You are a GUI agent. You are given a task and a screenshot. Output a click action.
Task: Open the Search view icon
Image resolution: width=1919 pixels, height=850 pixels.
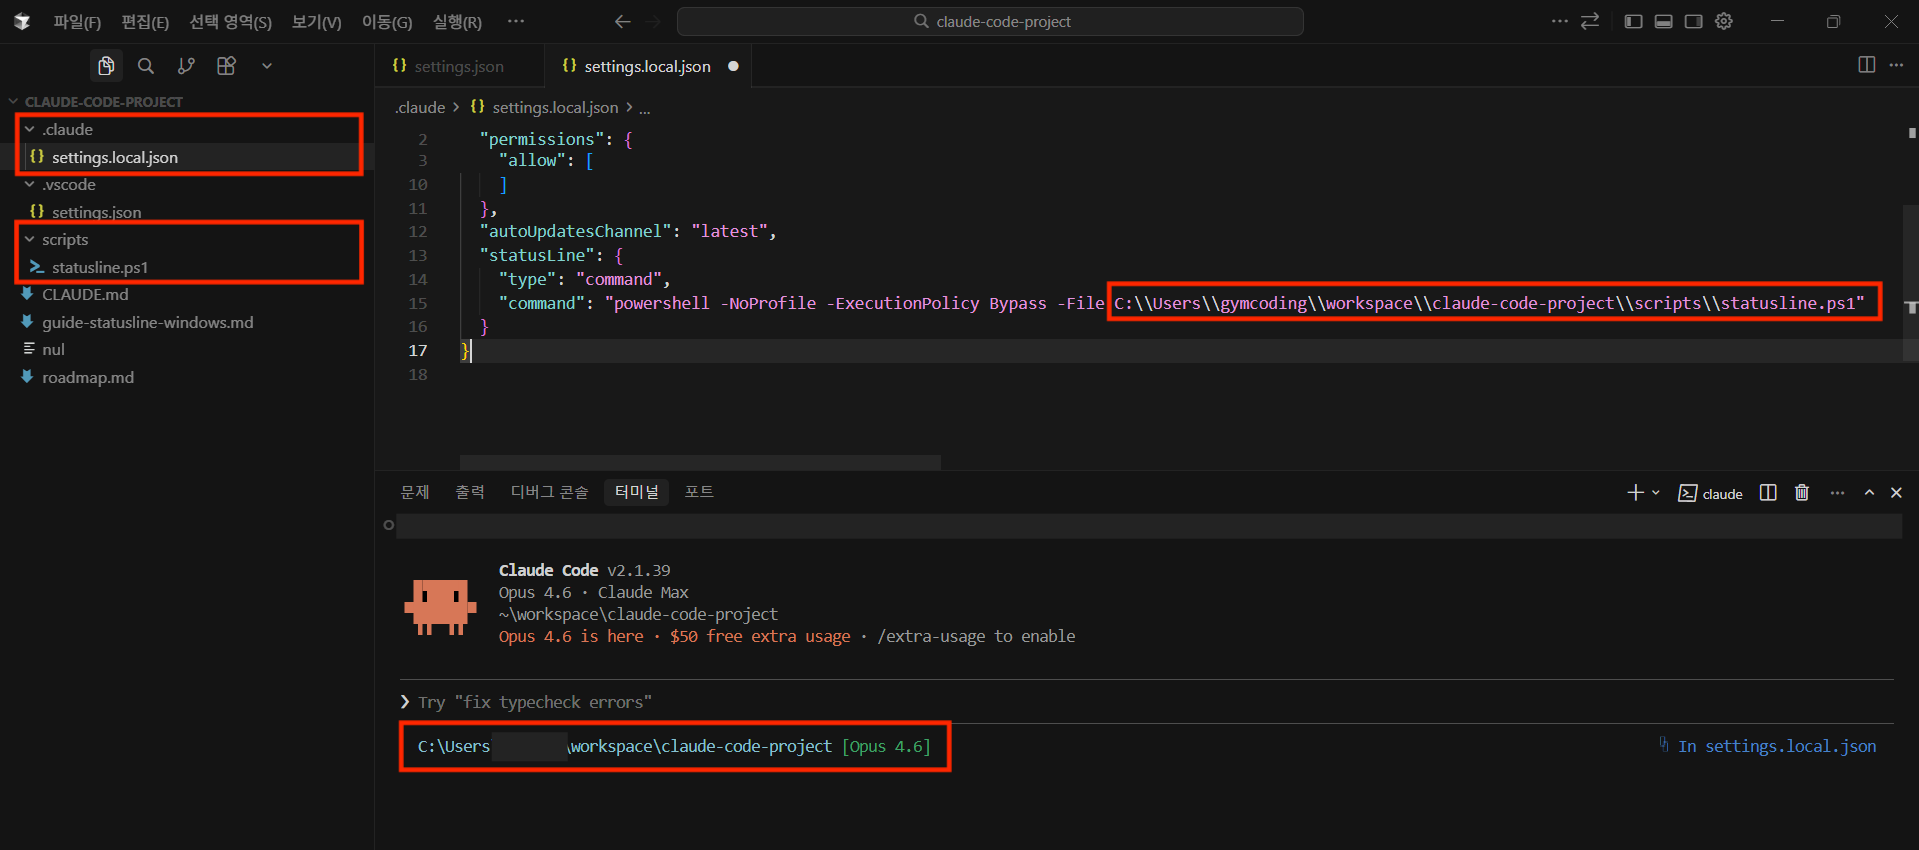coord(146,66)
